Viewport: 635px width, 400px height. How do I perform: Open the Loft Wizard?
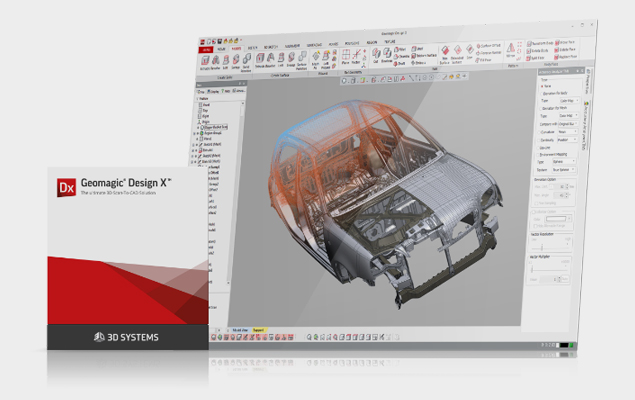326,60
